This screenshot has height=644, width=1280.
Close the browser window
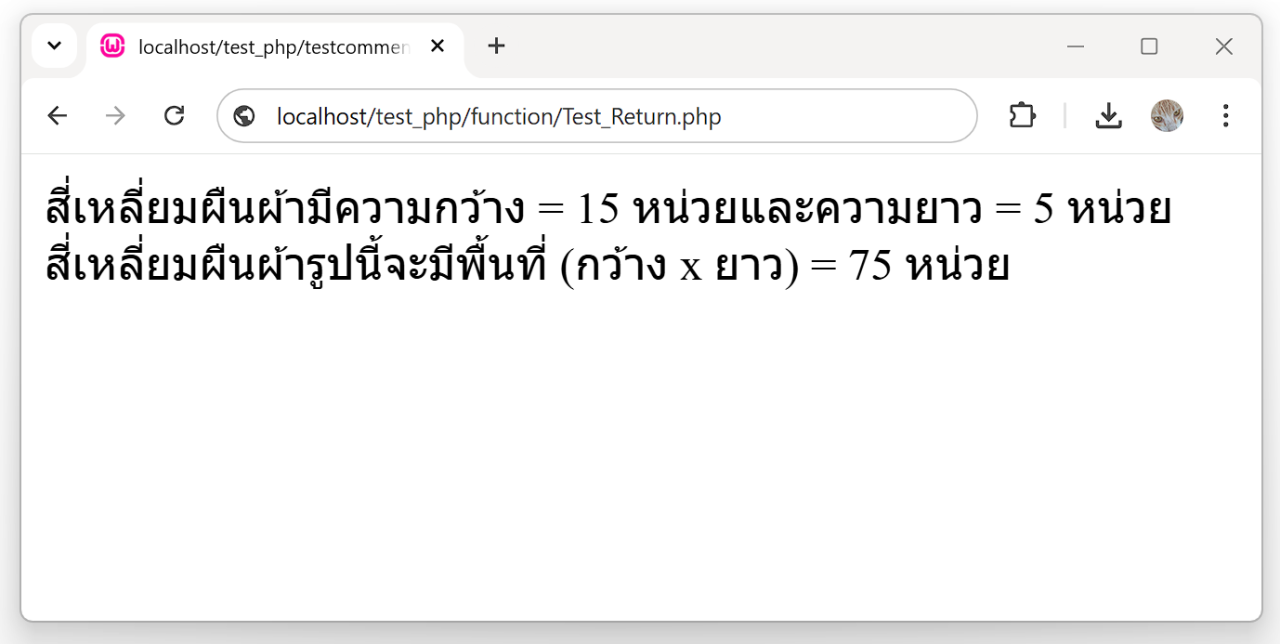point(1223,46)
